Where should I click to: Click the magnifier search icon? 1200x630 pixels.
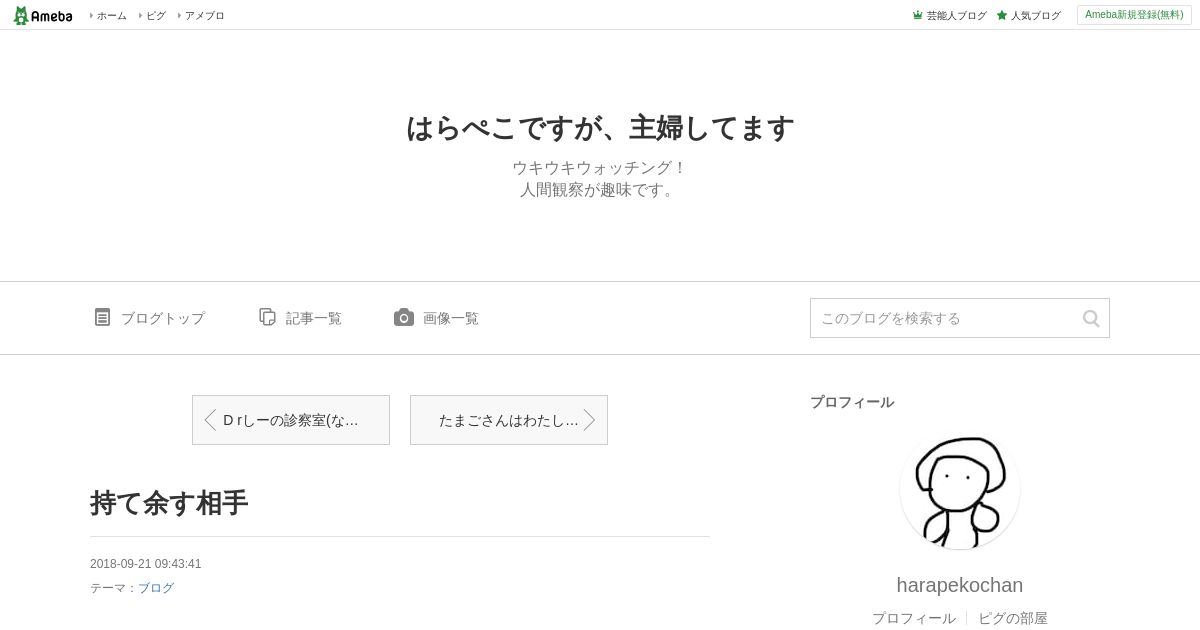coord(1091,318)
